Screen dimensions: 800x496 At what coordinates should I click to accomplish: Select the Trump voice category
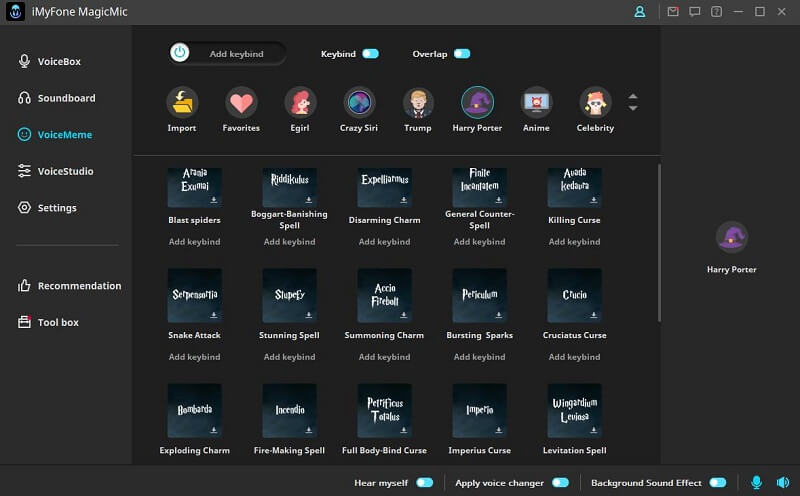click(418, 103)
